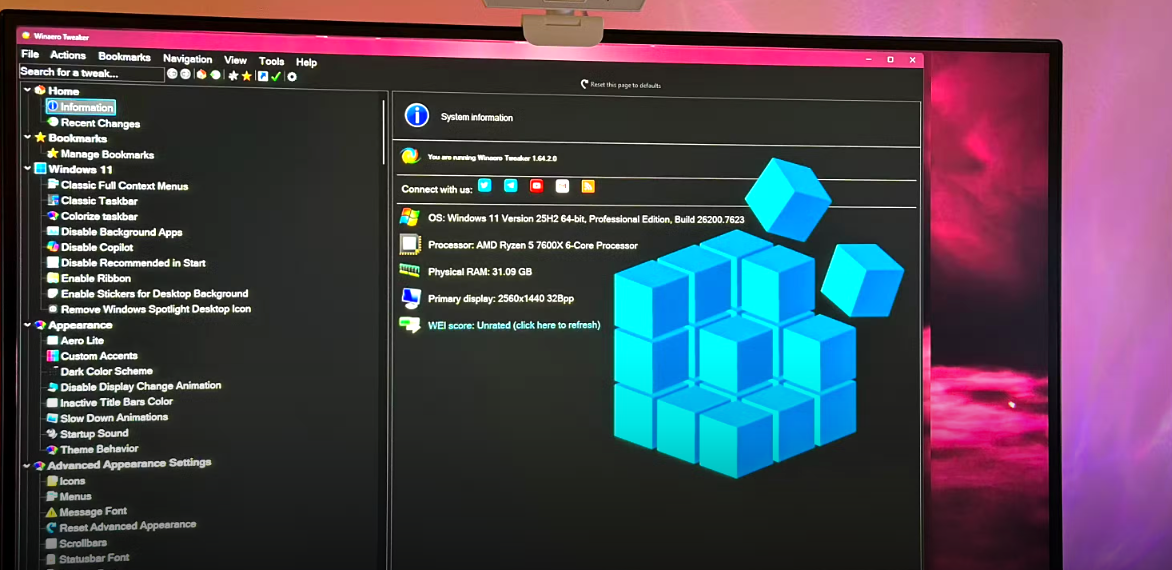Open the white Gmail link icon
Screen dimensions: 1172x570
click(562, 187)
